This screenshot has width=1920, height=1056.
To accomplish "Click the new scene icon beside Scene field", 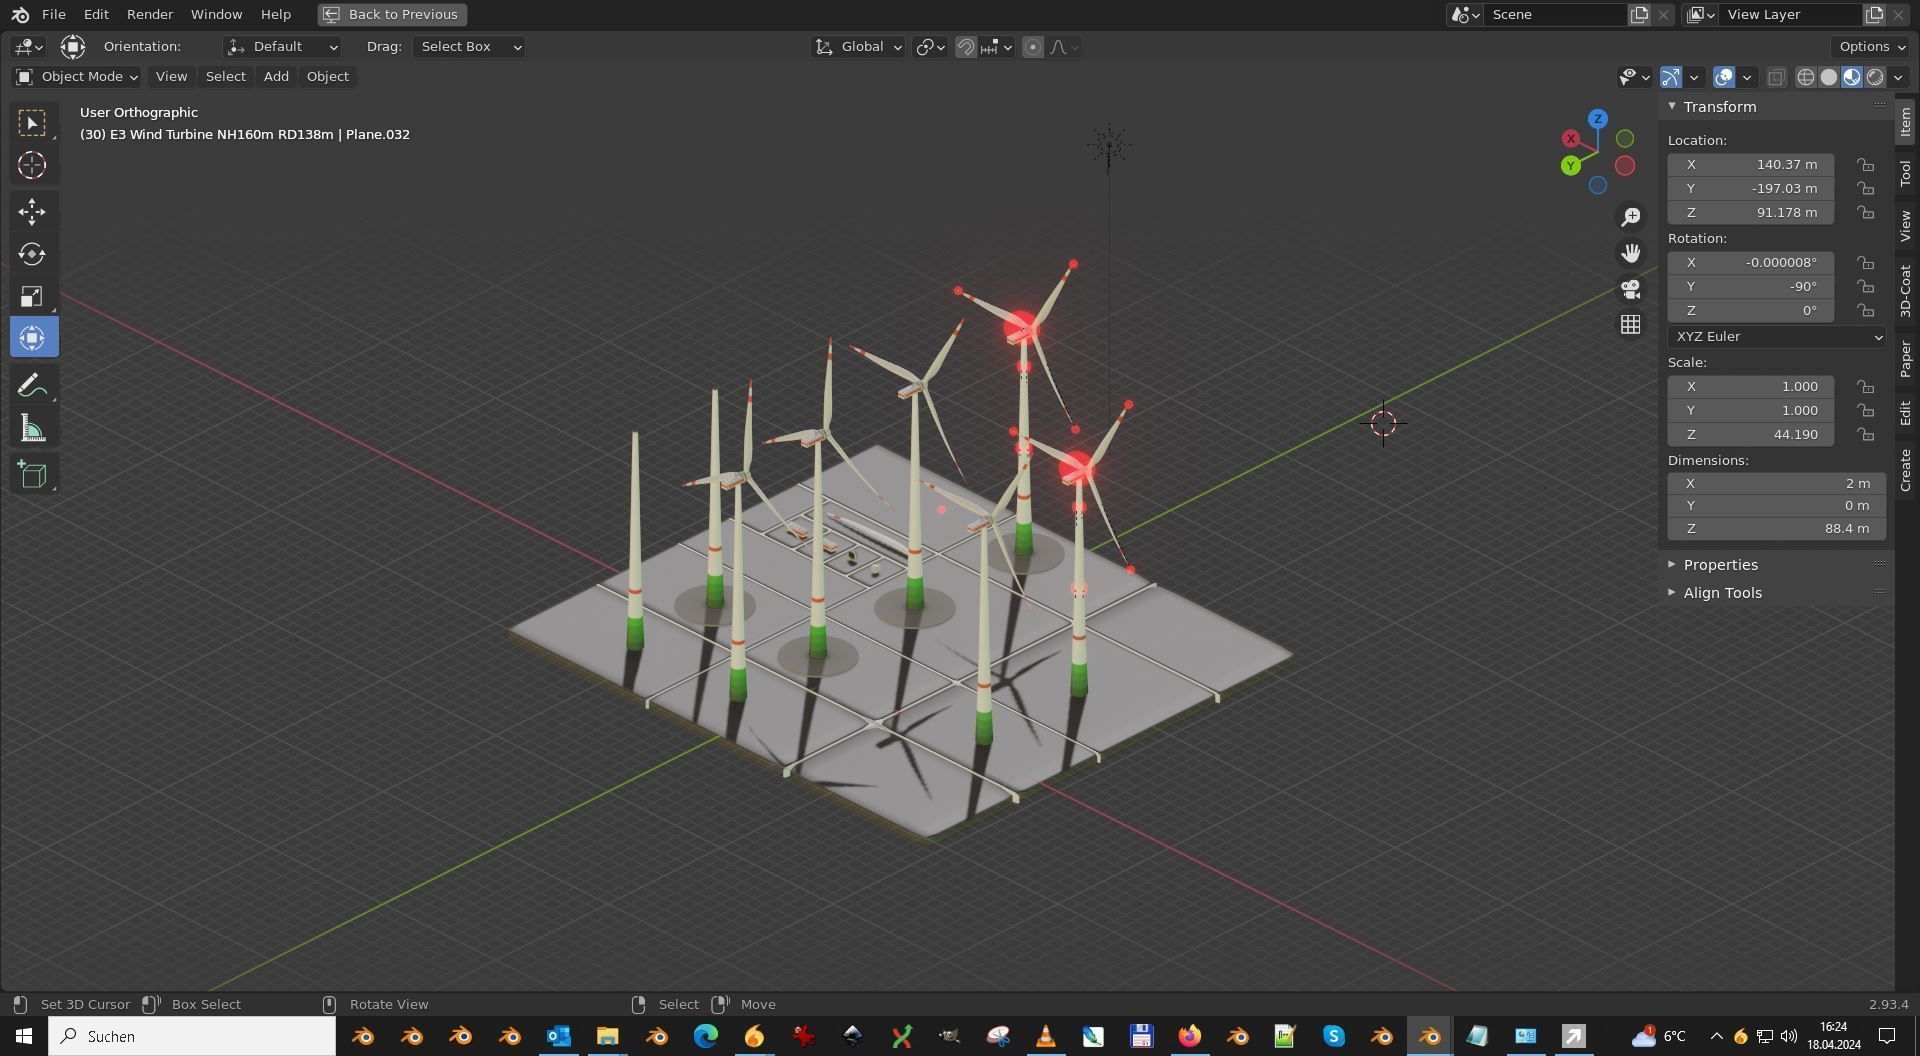I will pyautogui.click(x=1639, y=14).
